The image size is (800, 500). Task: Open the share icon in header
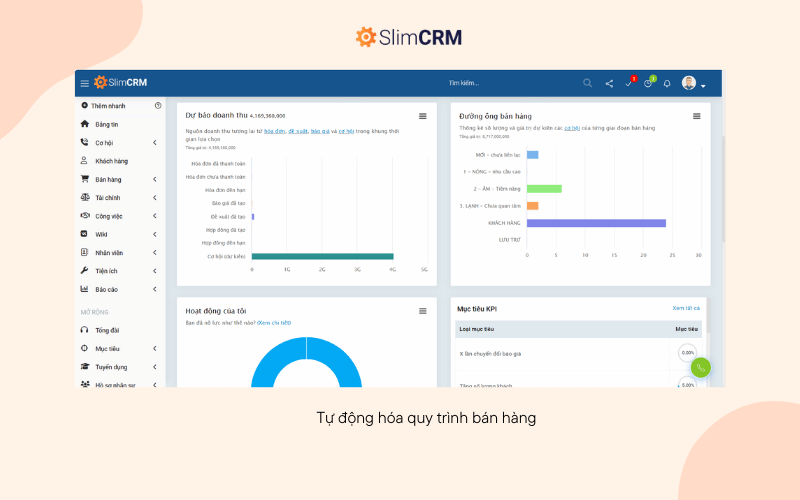[609, 83]
